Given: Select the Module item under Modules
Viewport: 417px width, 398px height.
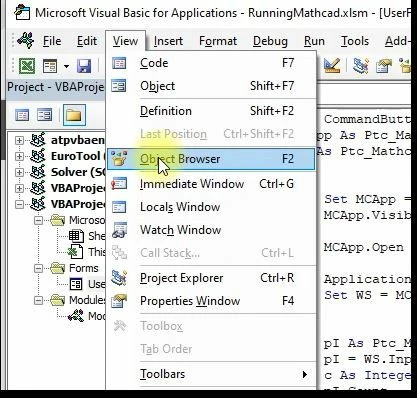Looking at the screenshot, I should (x=97, y=316).
